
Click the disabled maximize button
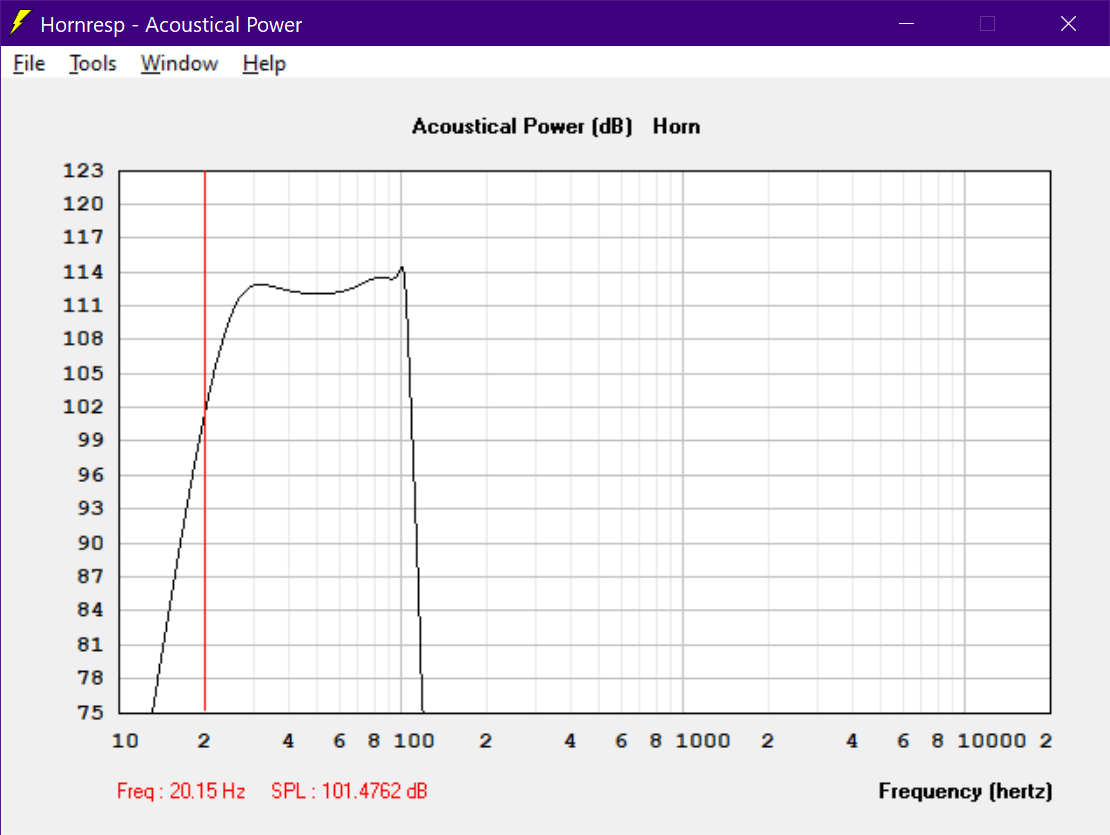[987, 23]
